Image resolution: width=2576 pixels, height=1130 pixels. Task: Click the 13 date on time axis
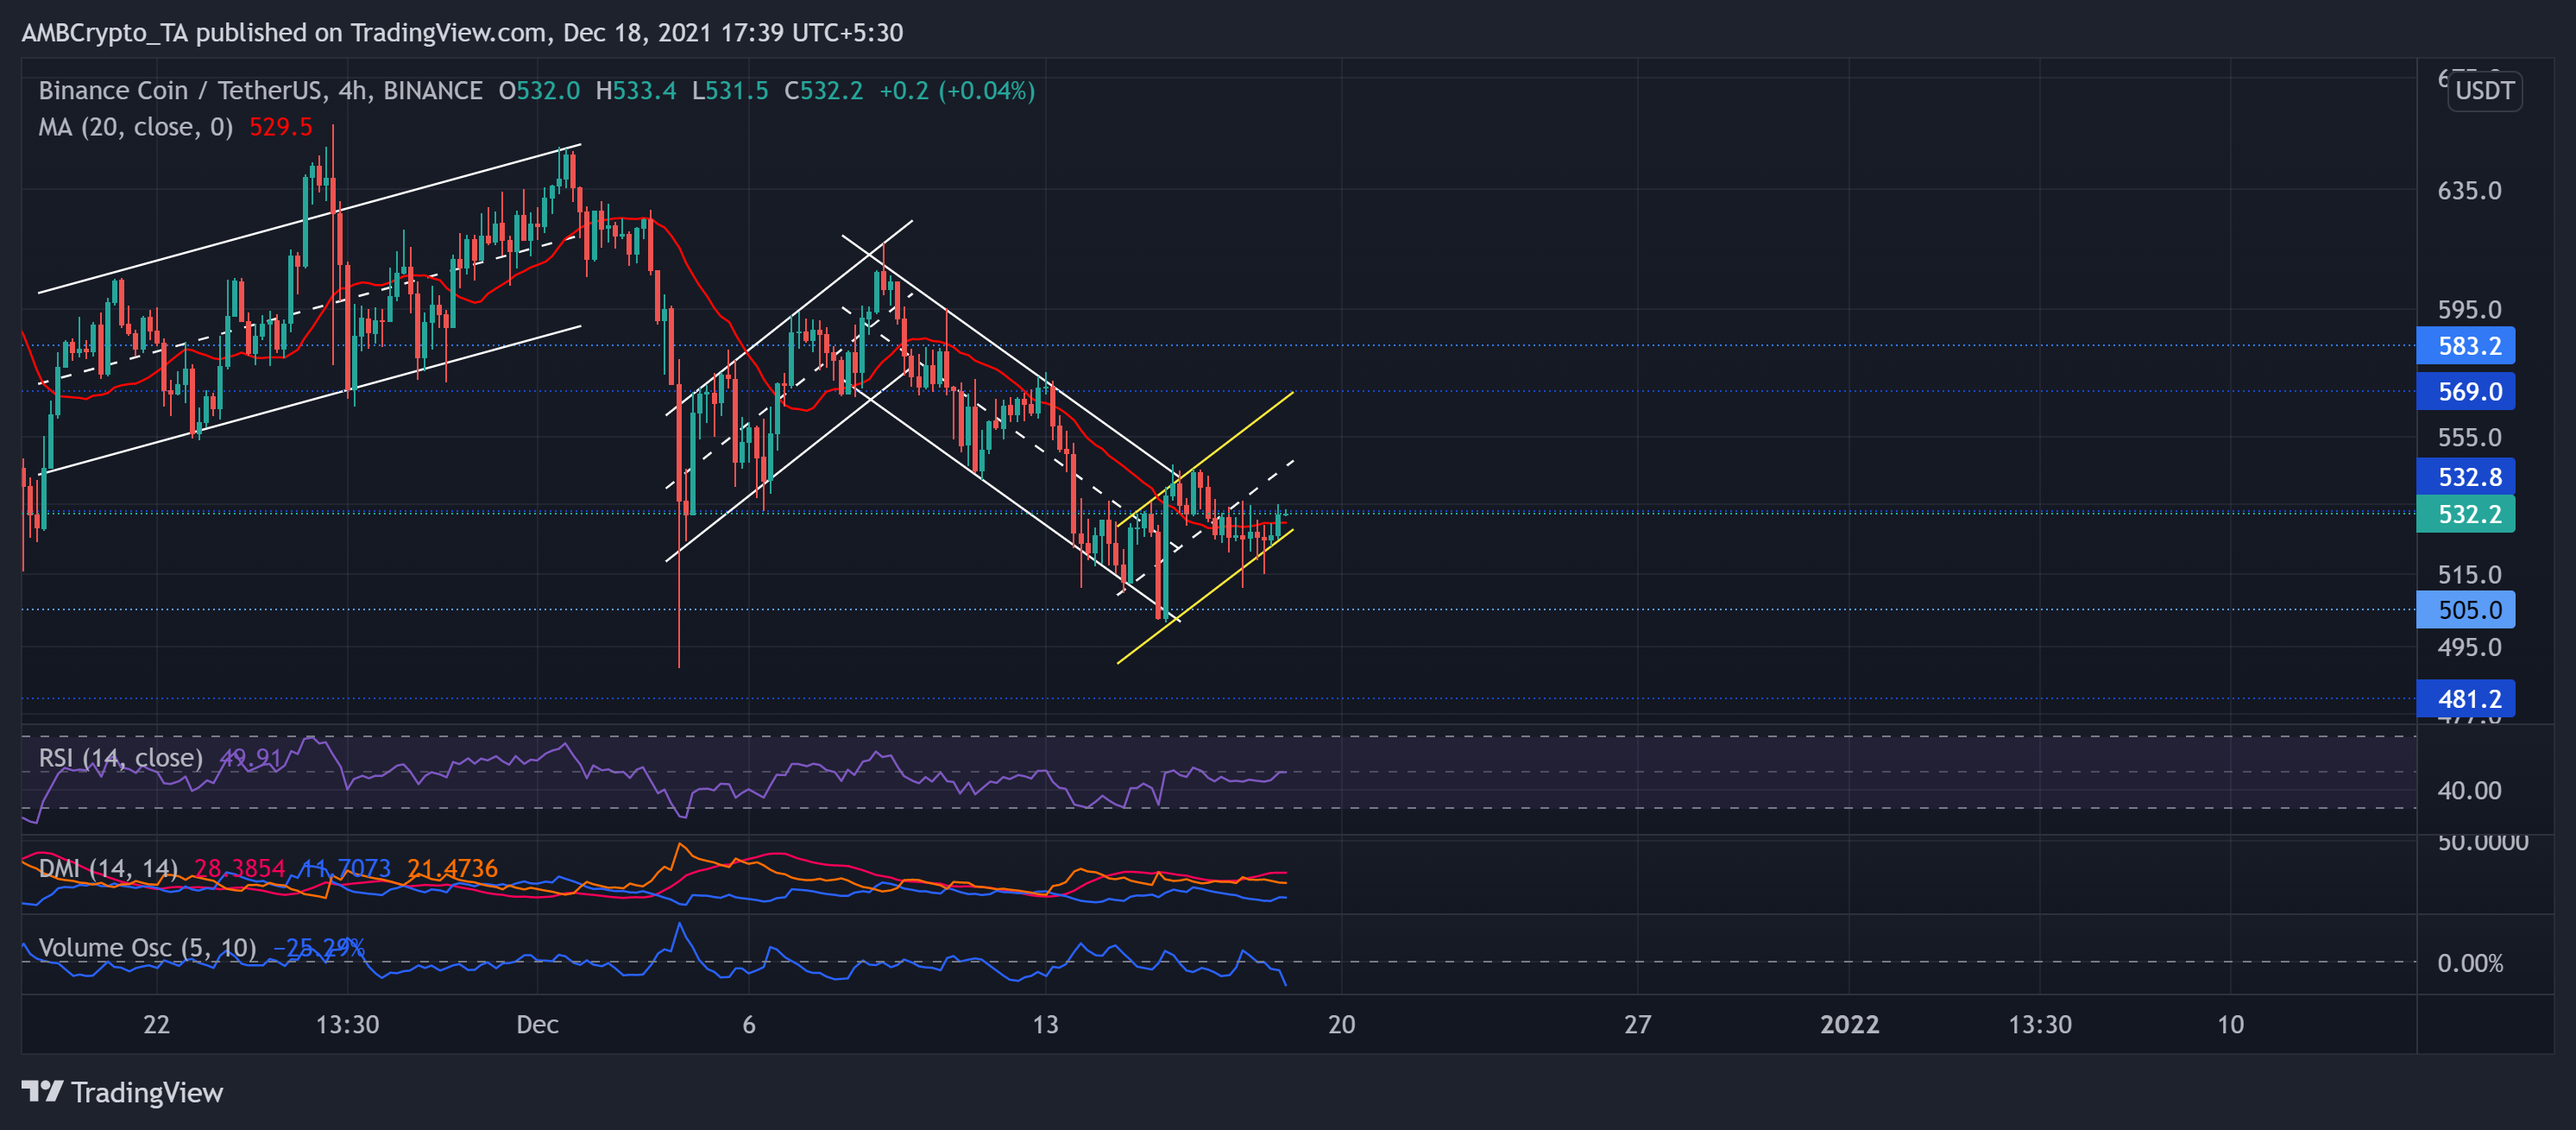point(1045,1025)
